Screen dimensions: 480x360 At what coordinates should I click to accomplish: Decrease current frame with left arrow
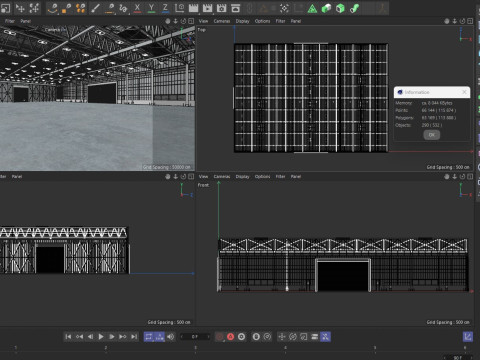click(182, 337)
